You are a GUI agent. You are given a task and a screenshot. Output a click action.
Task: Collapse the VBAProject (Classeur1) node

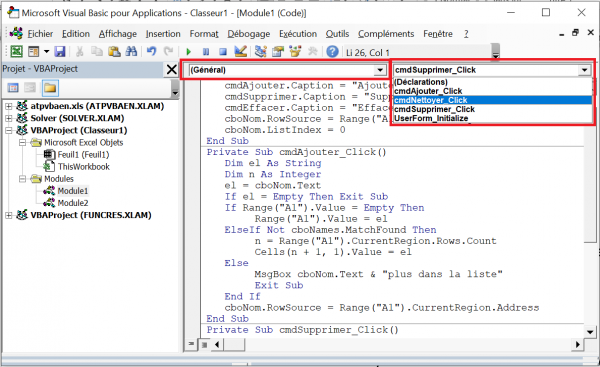click(x=8, y=130)
